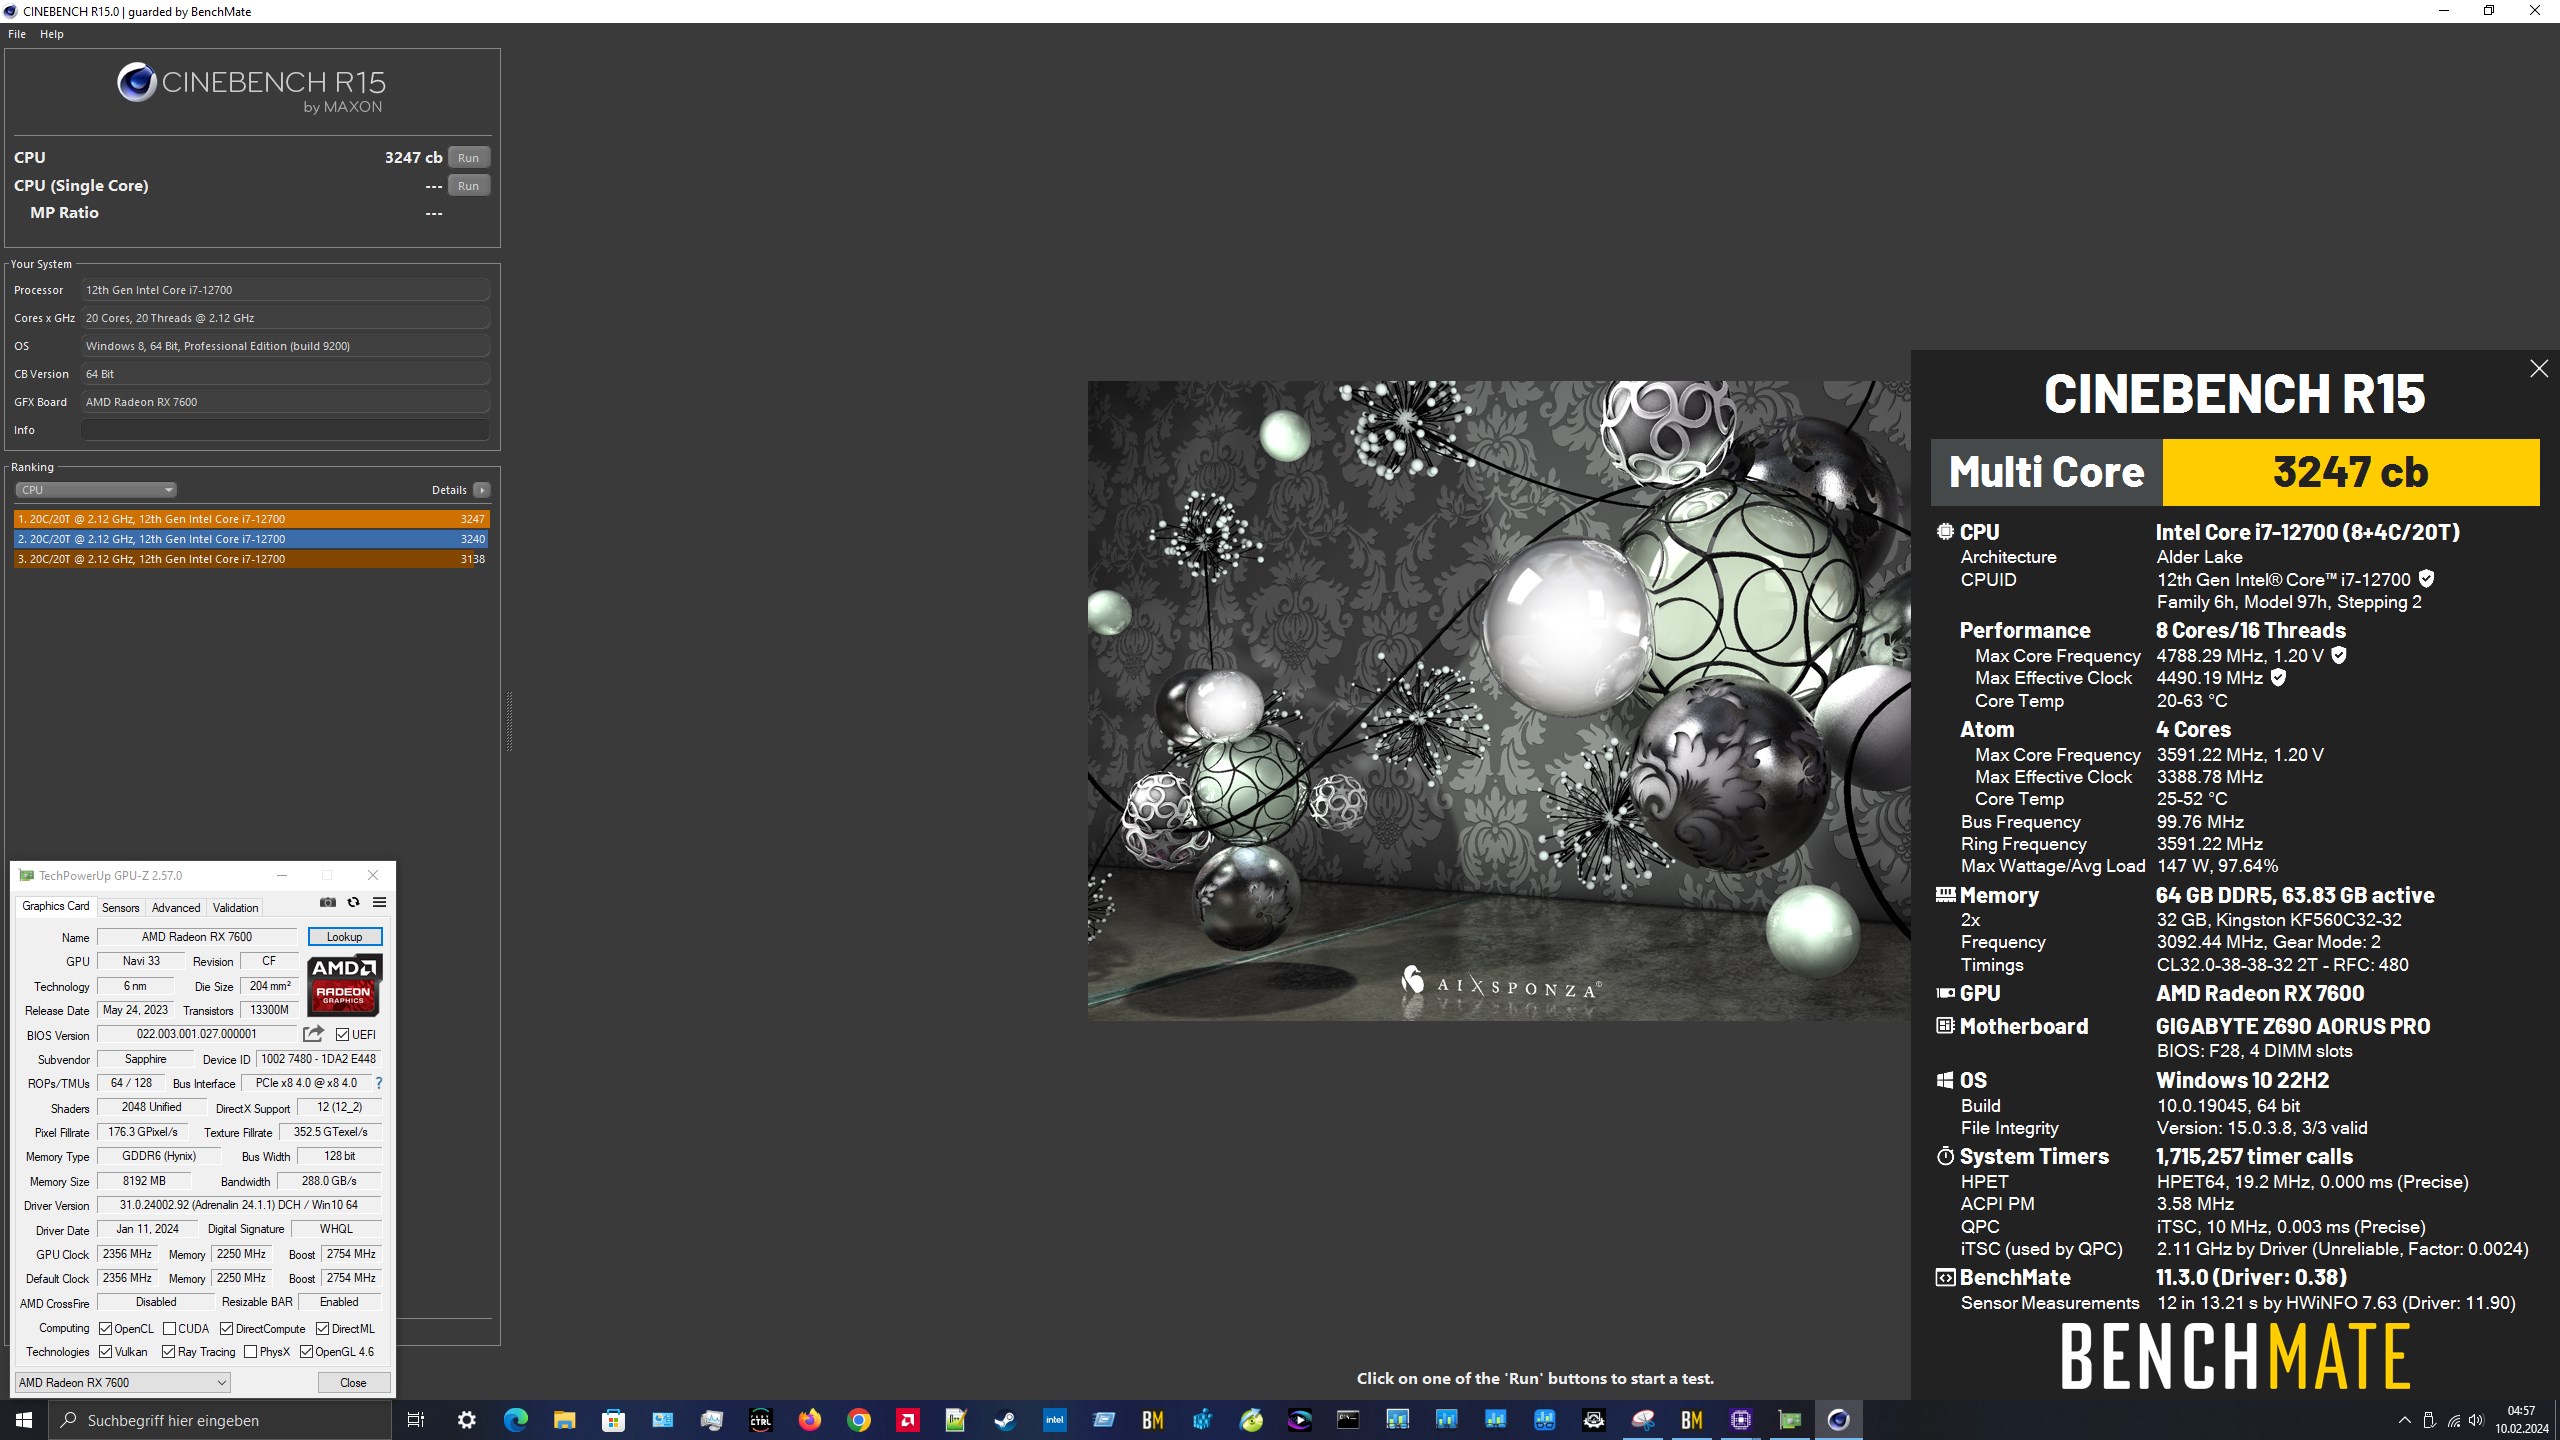Select the Graphics Card tab

click(56, 906)
